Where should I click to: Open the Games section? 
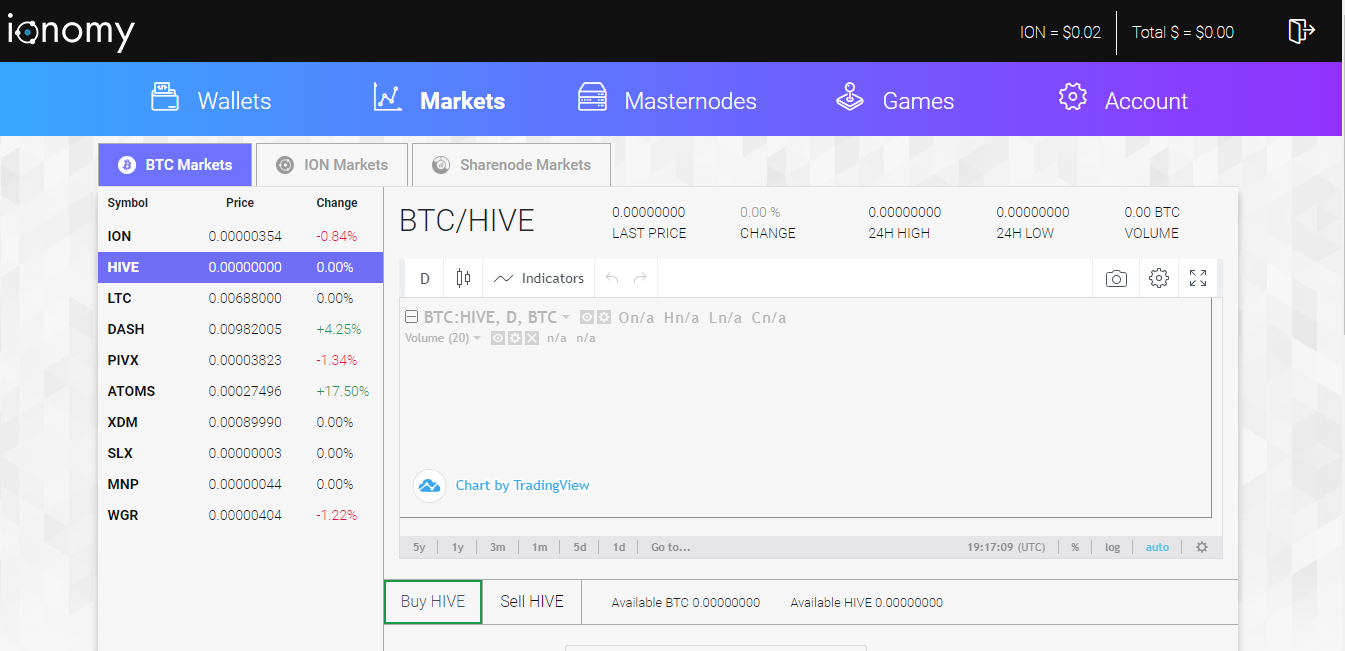point(895,99)
